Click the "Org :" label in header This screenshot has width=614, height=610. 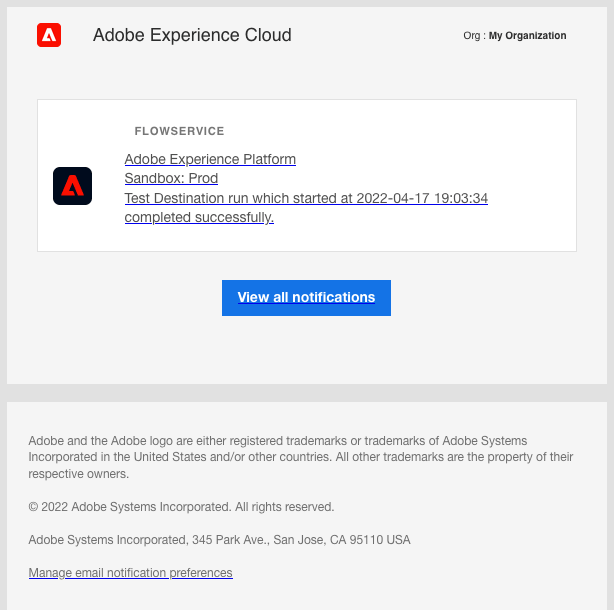coord(474,36)
